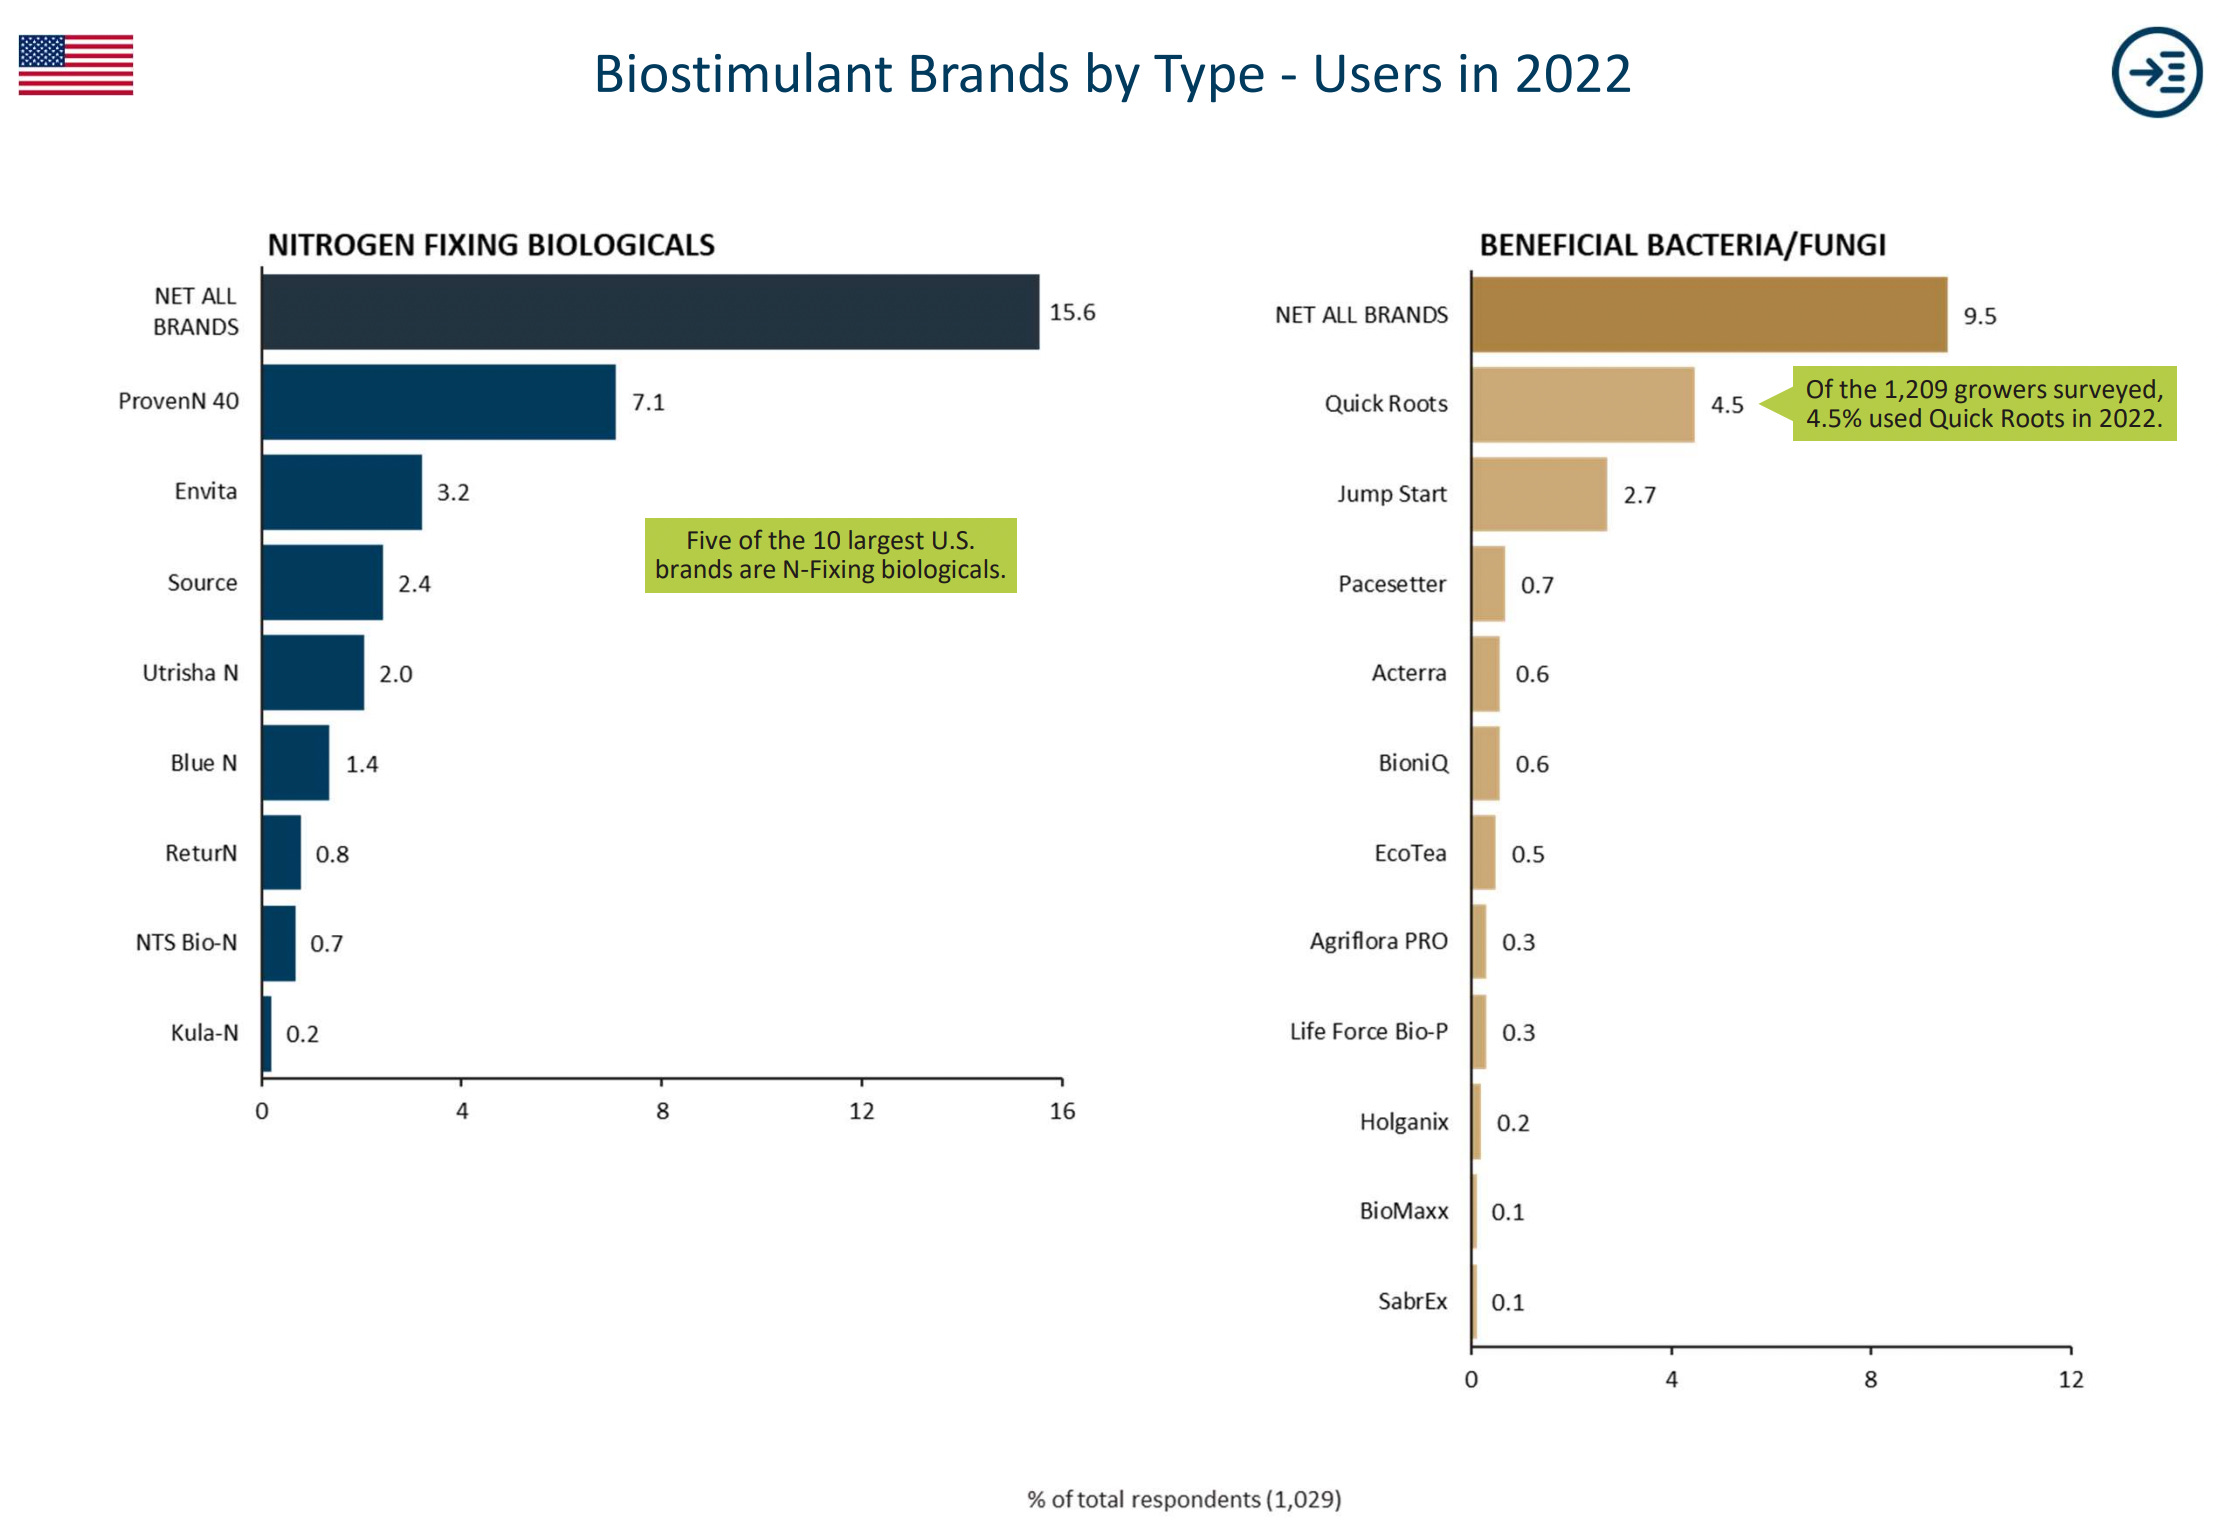This screenshot has height=1536, width=2222.
Task: Click the 9.5 value next to NET ALL BRANDS
Action: pos(1978,314)
